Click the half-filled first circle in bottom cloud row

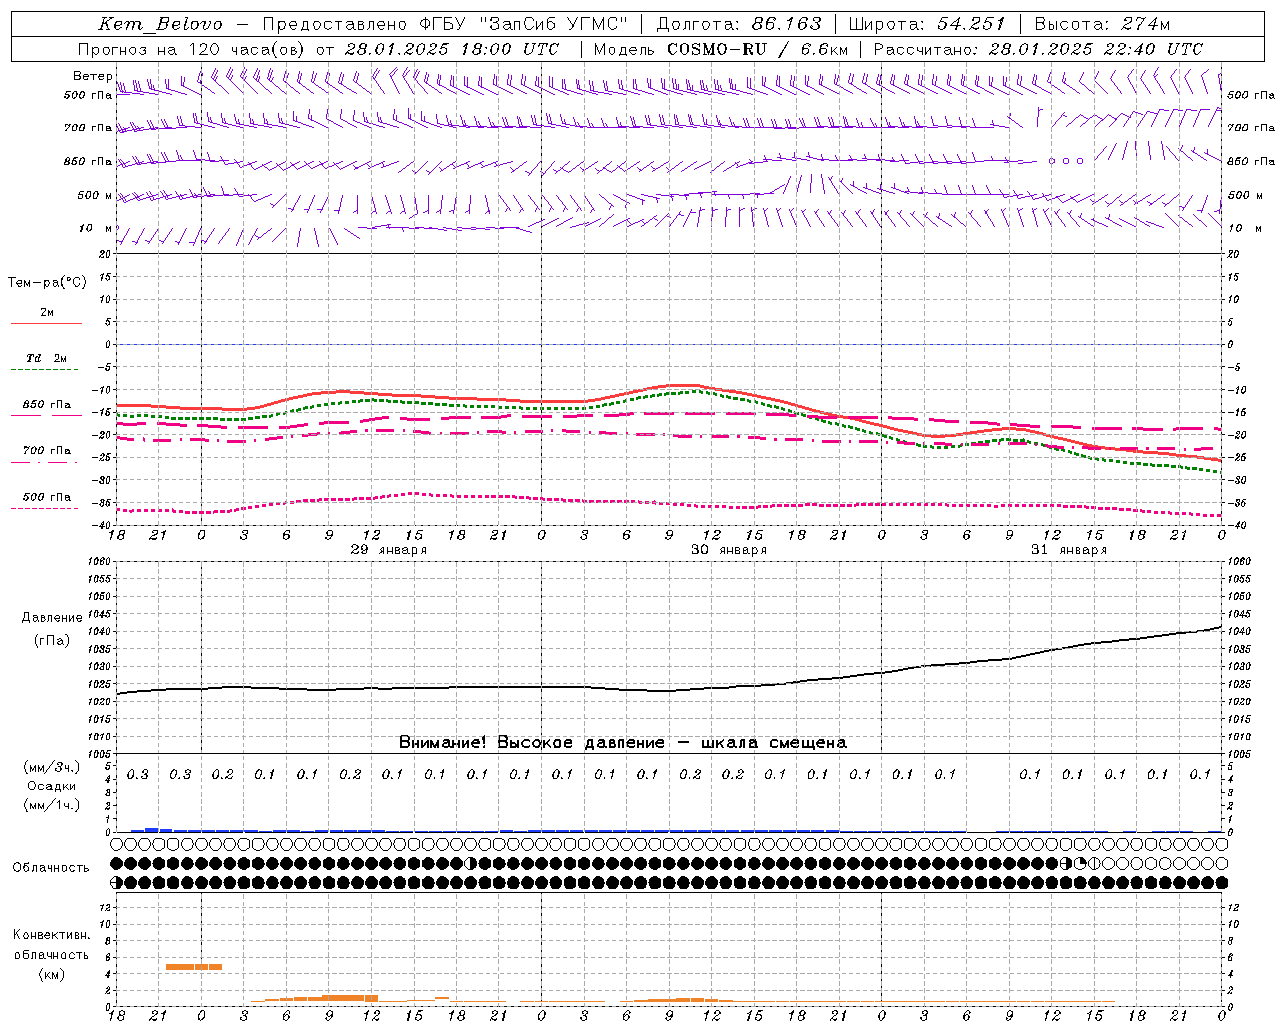pyautogui.click(x=117, y=882)
